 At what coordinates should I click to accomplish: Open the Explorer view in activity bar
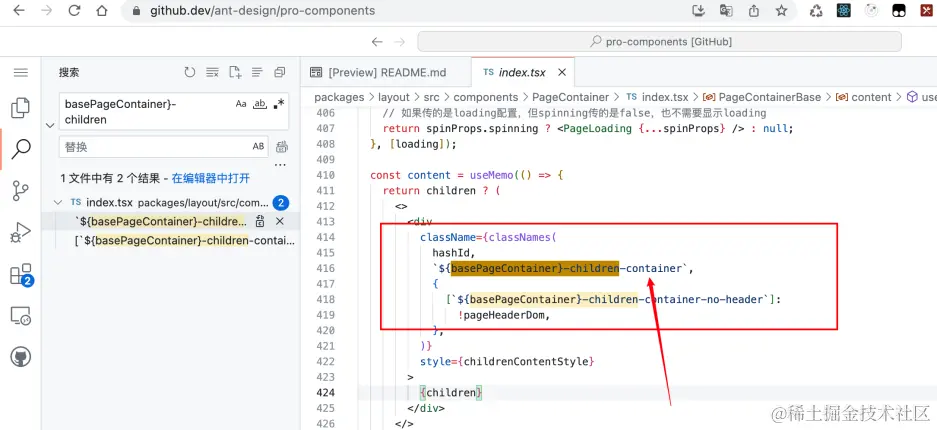click(20, 108)
